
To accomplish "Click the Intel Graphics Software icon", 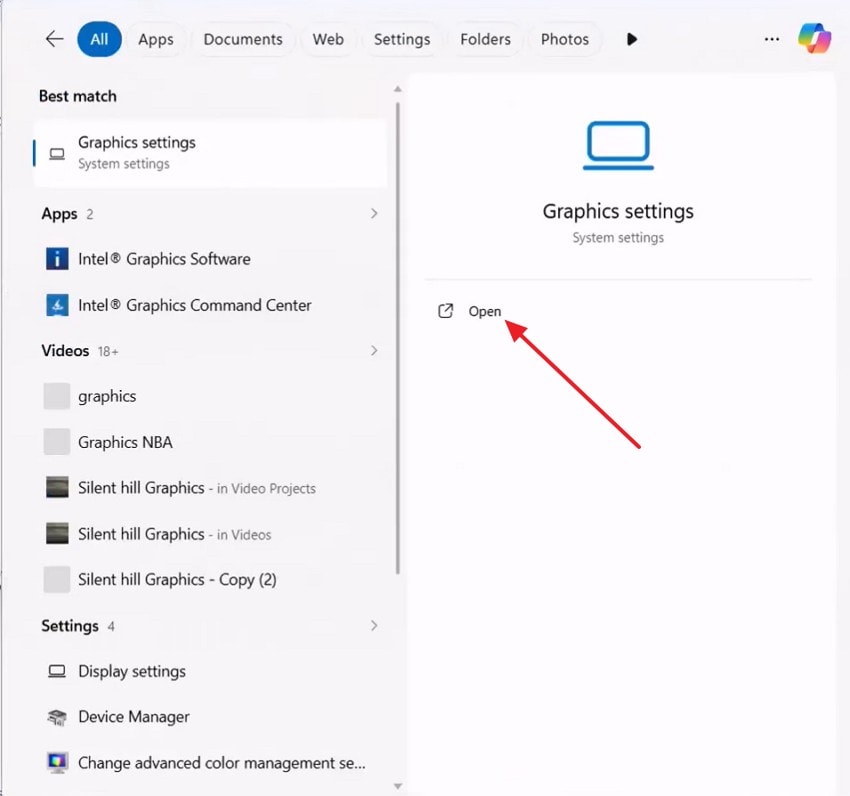I will tap(57, 259).
